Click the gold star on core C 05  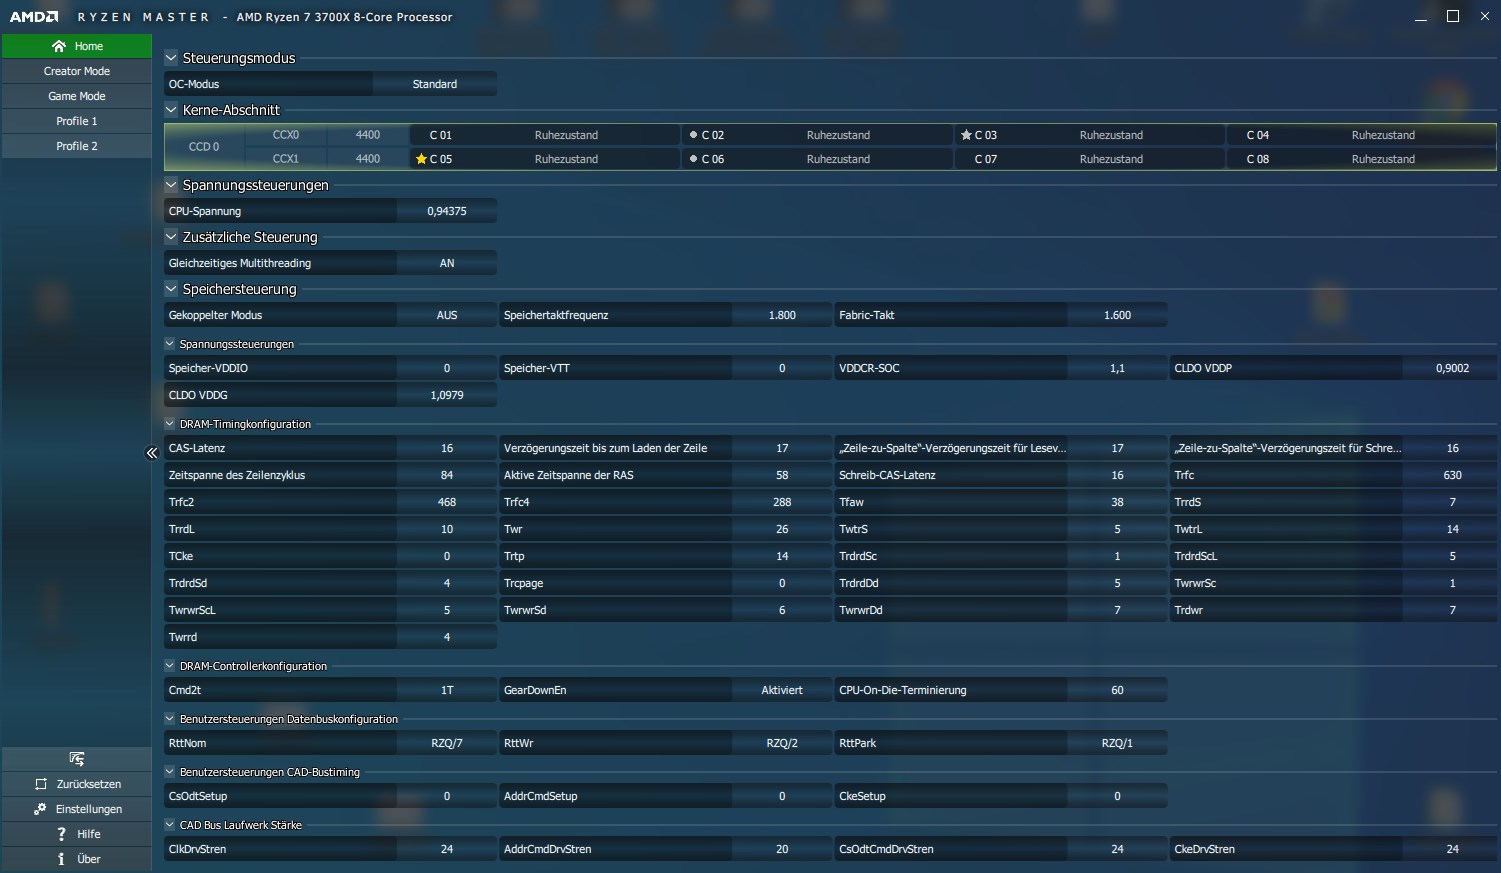coord(421,159)
